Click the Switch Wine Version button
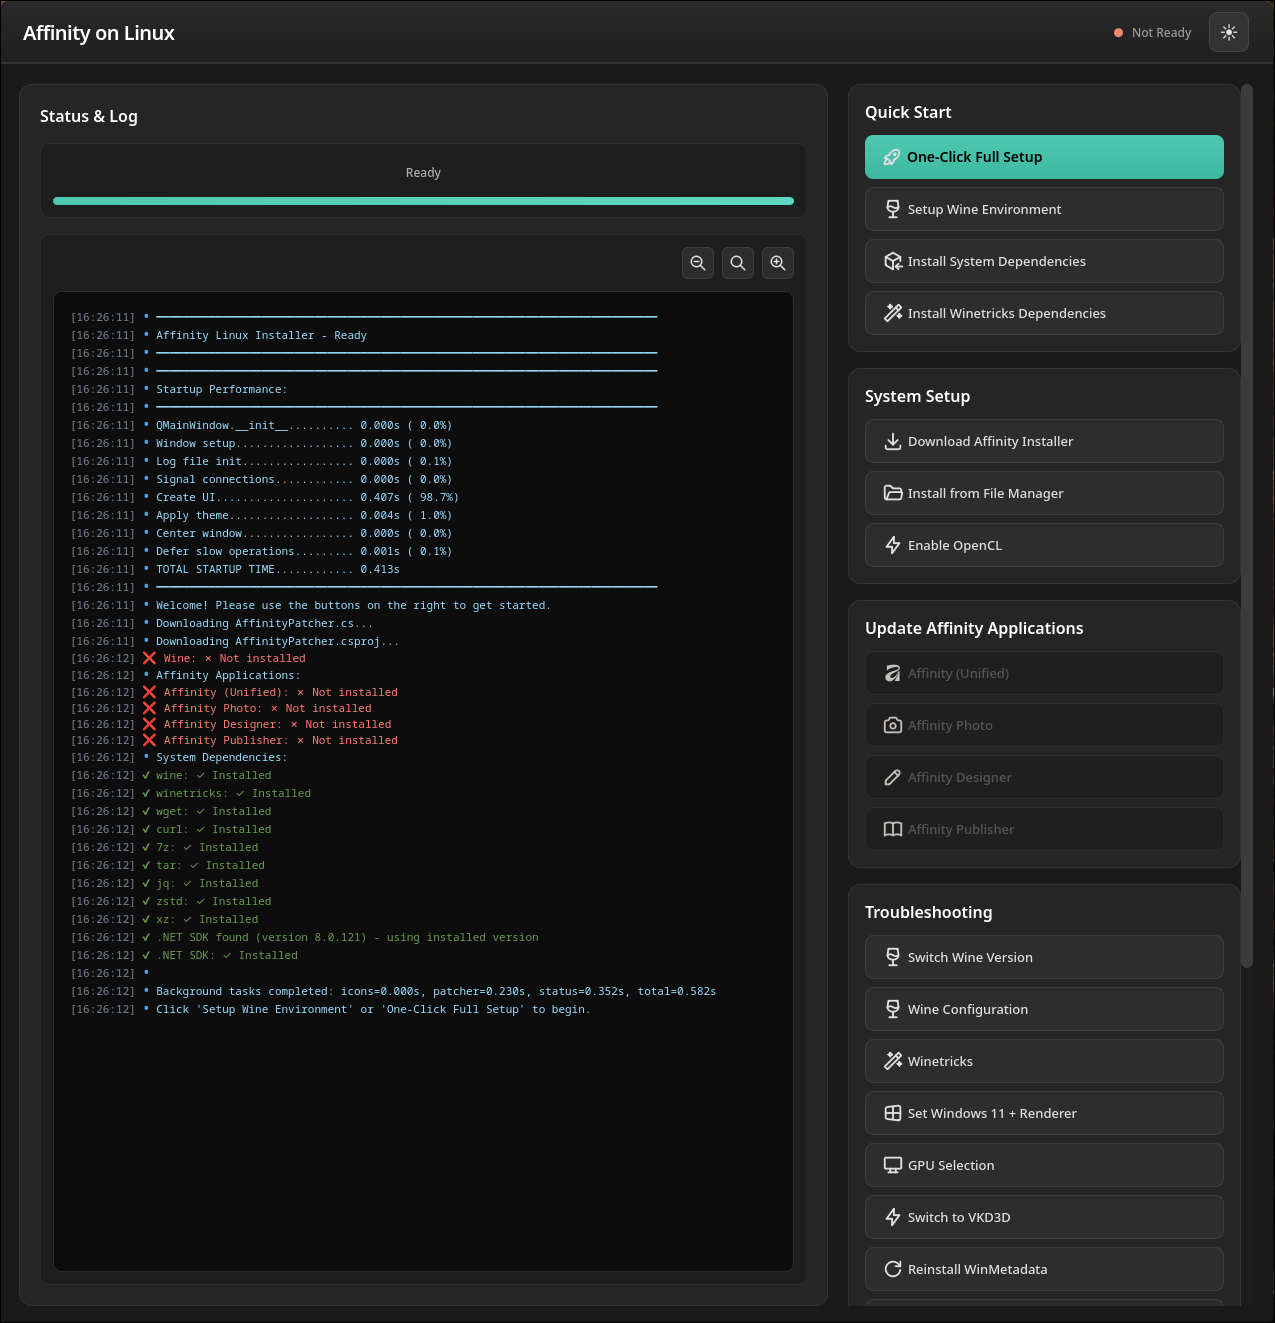 [1043, 957]
